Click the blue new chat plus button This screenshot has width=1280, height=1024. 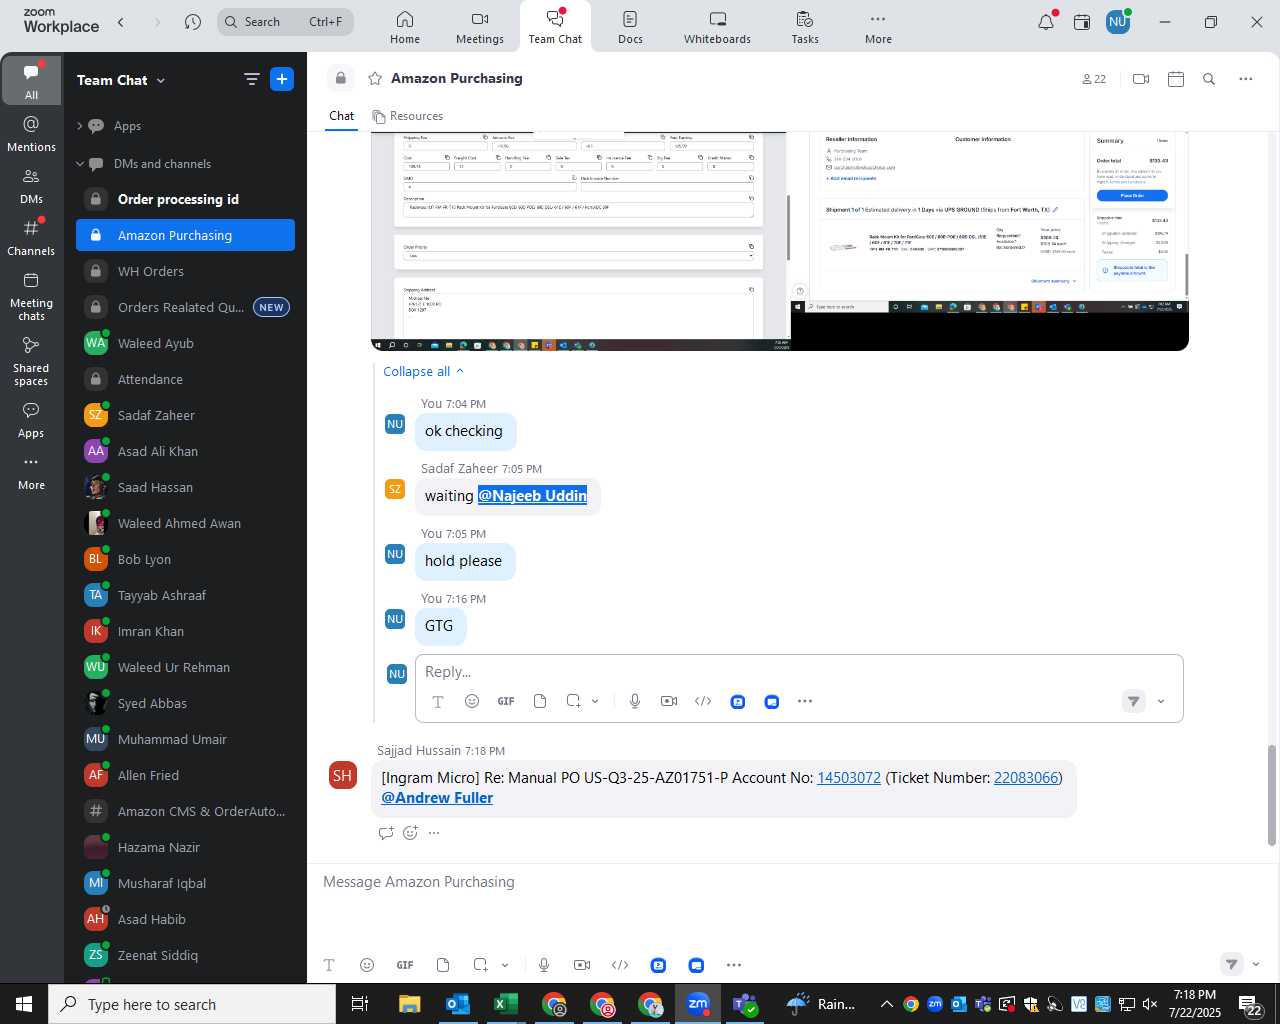(x=282, y=80)
